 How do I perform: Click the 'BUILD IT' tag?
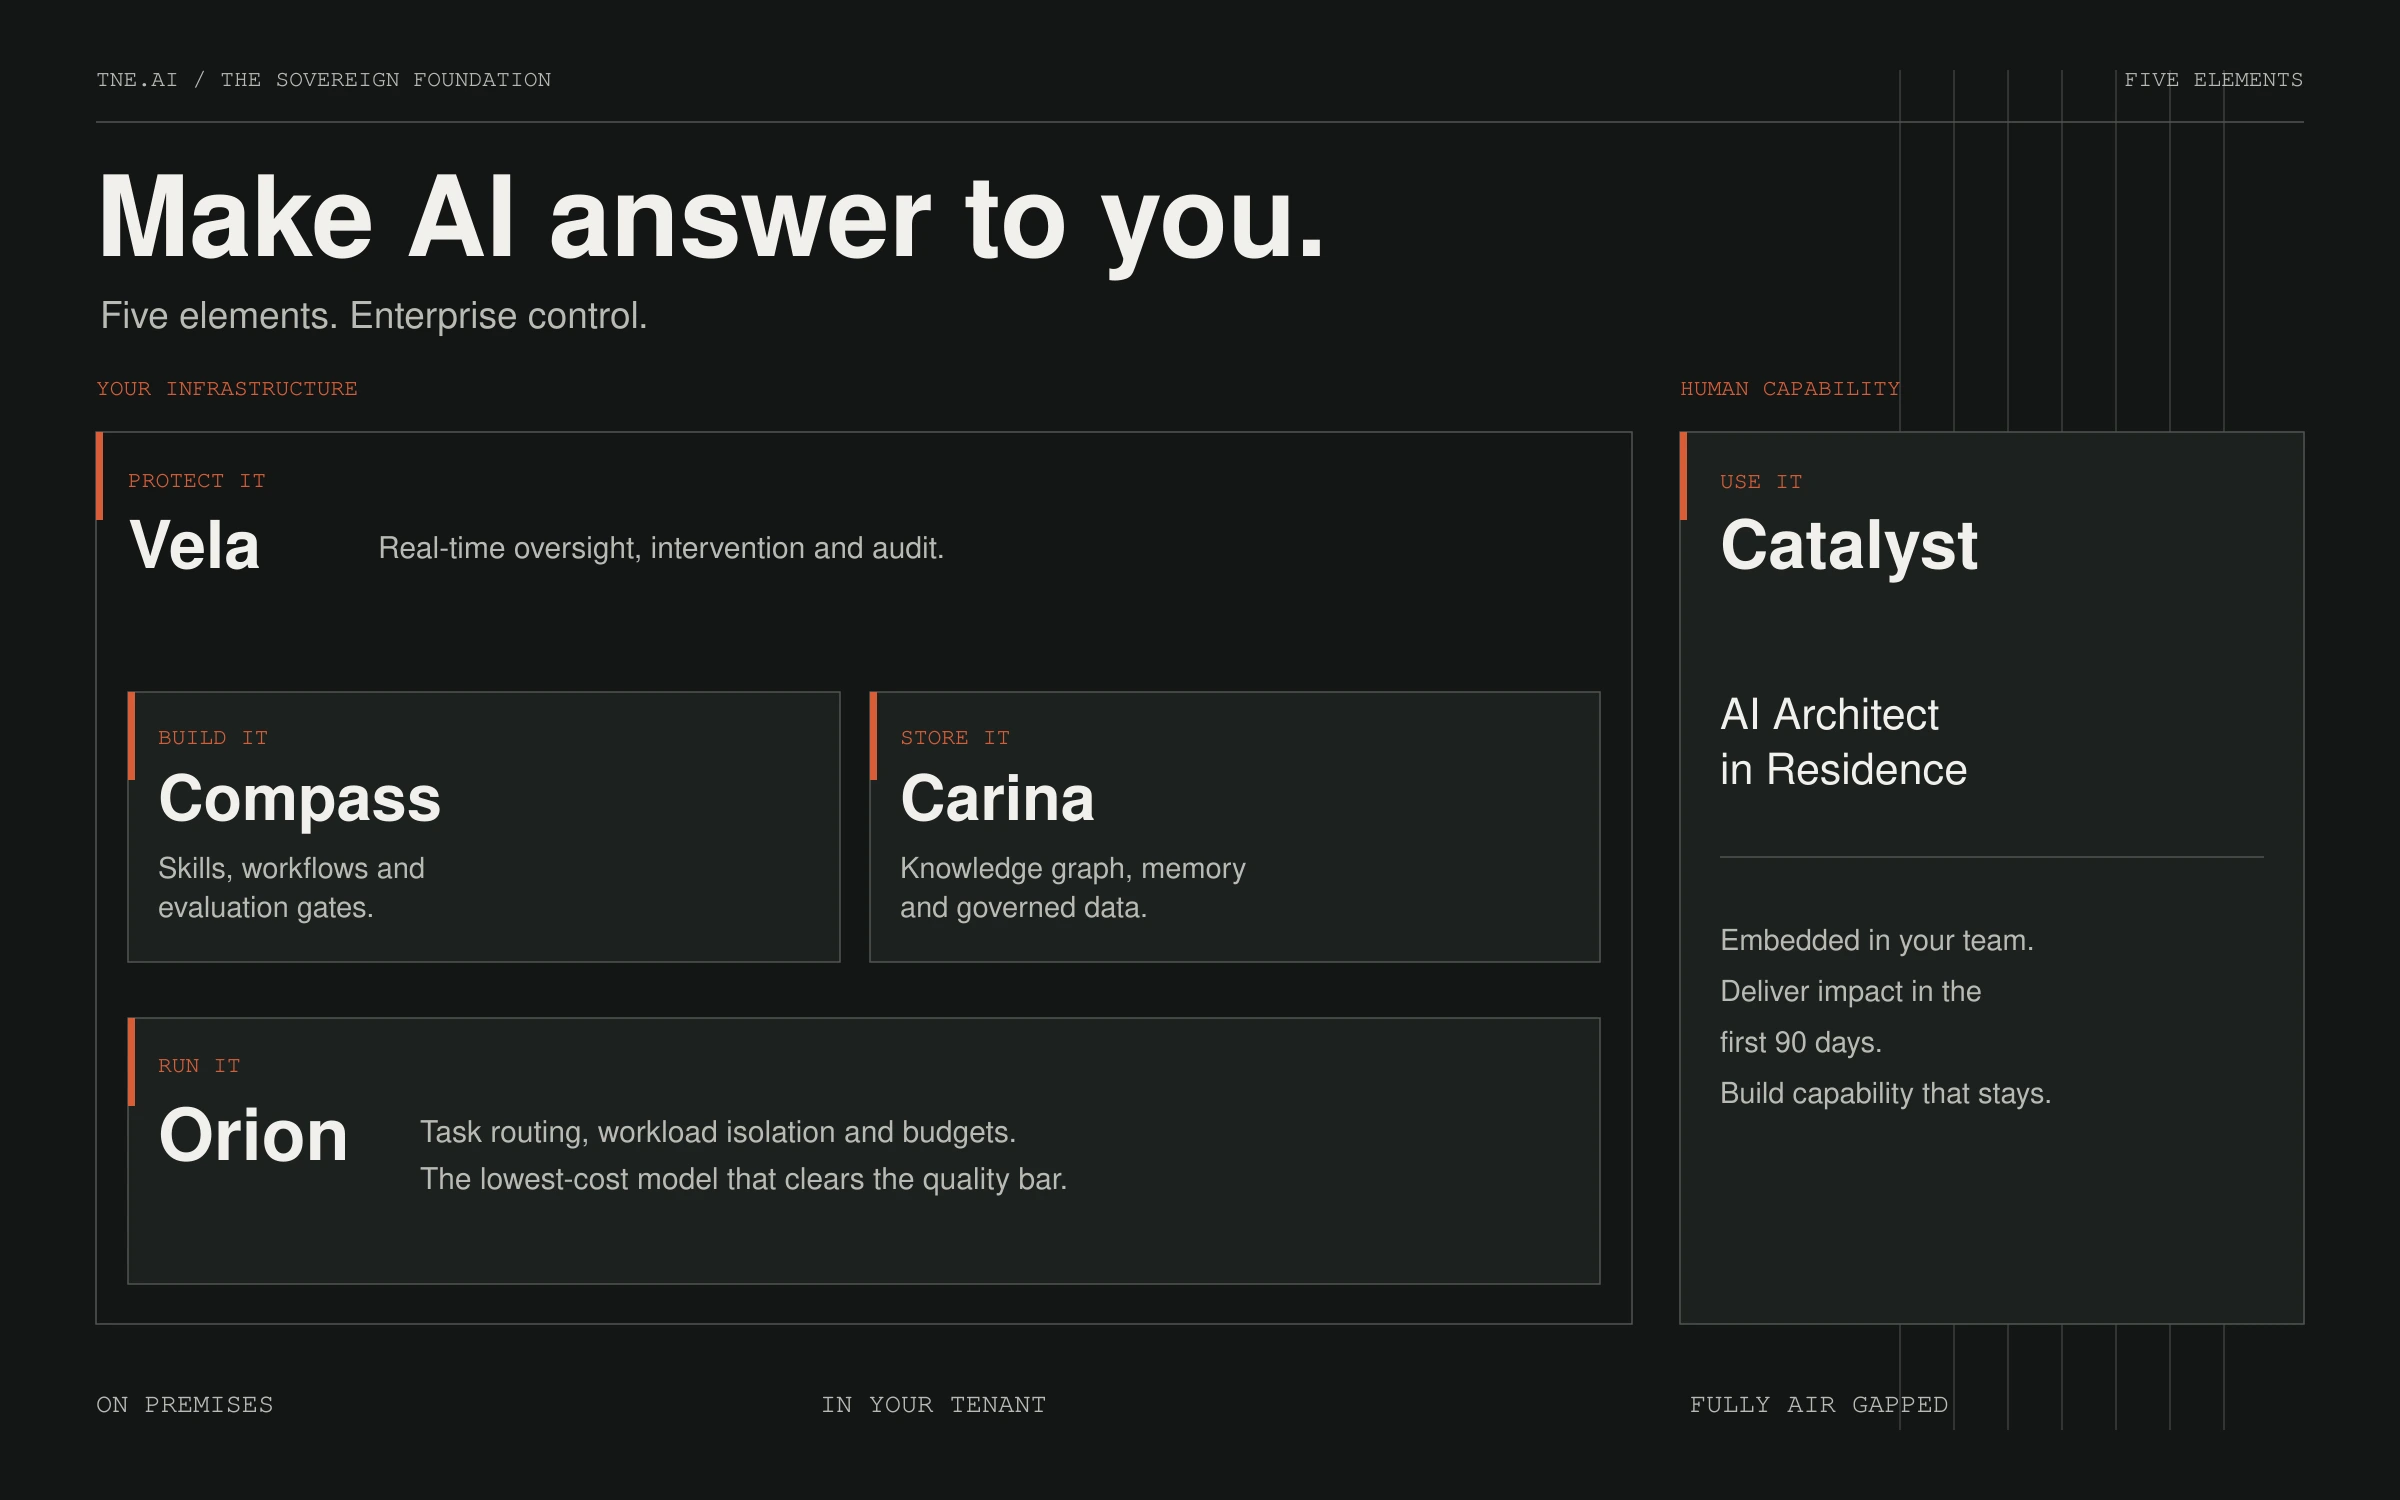(213, 738)
